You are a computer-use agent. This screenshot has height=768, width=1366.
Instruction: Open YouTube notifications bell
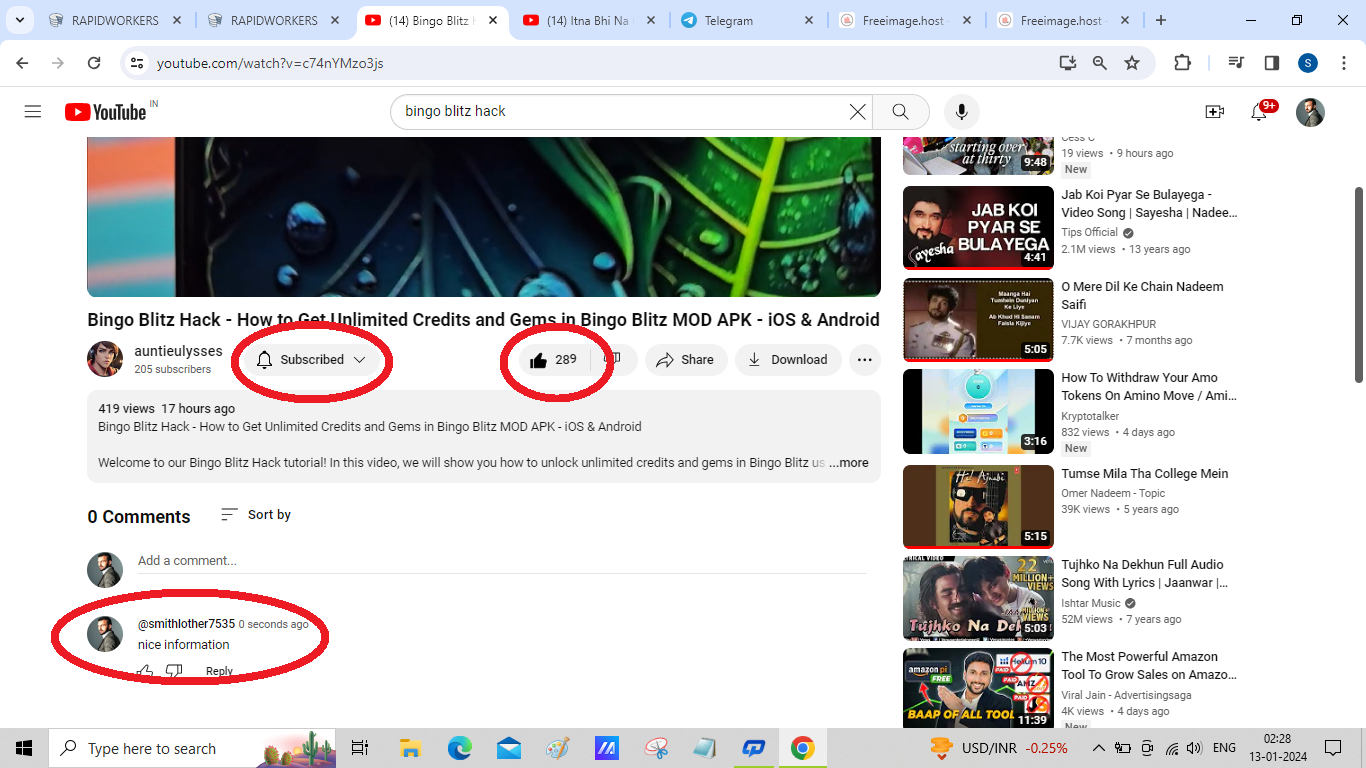tap(1259, 112)
